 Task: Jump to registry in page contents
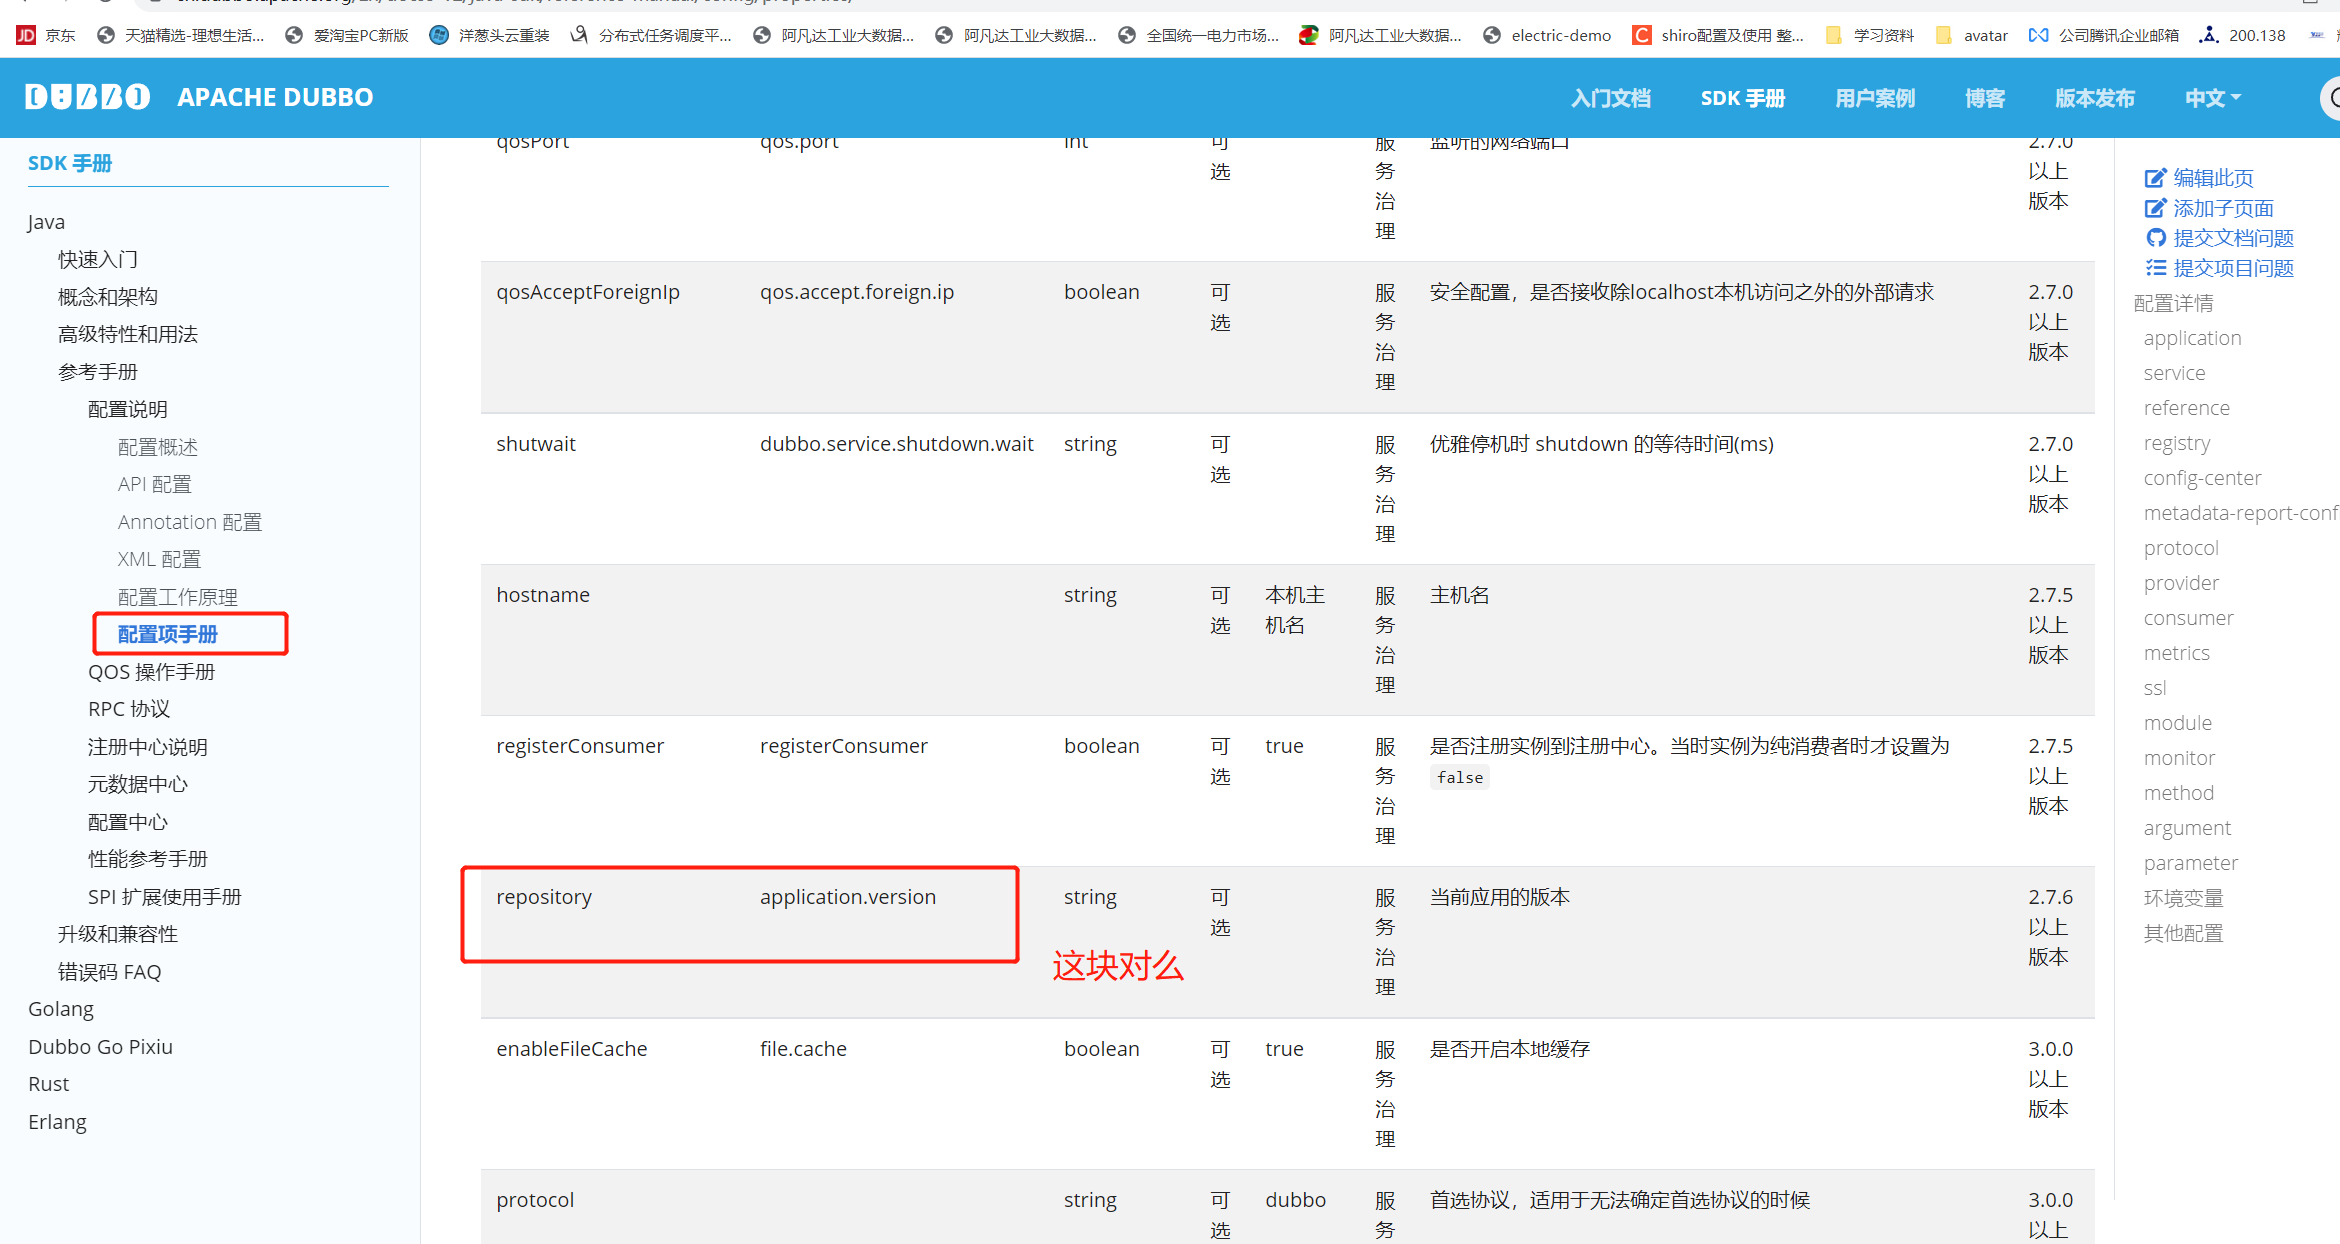tap(2177, 443)
